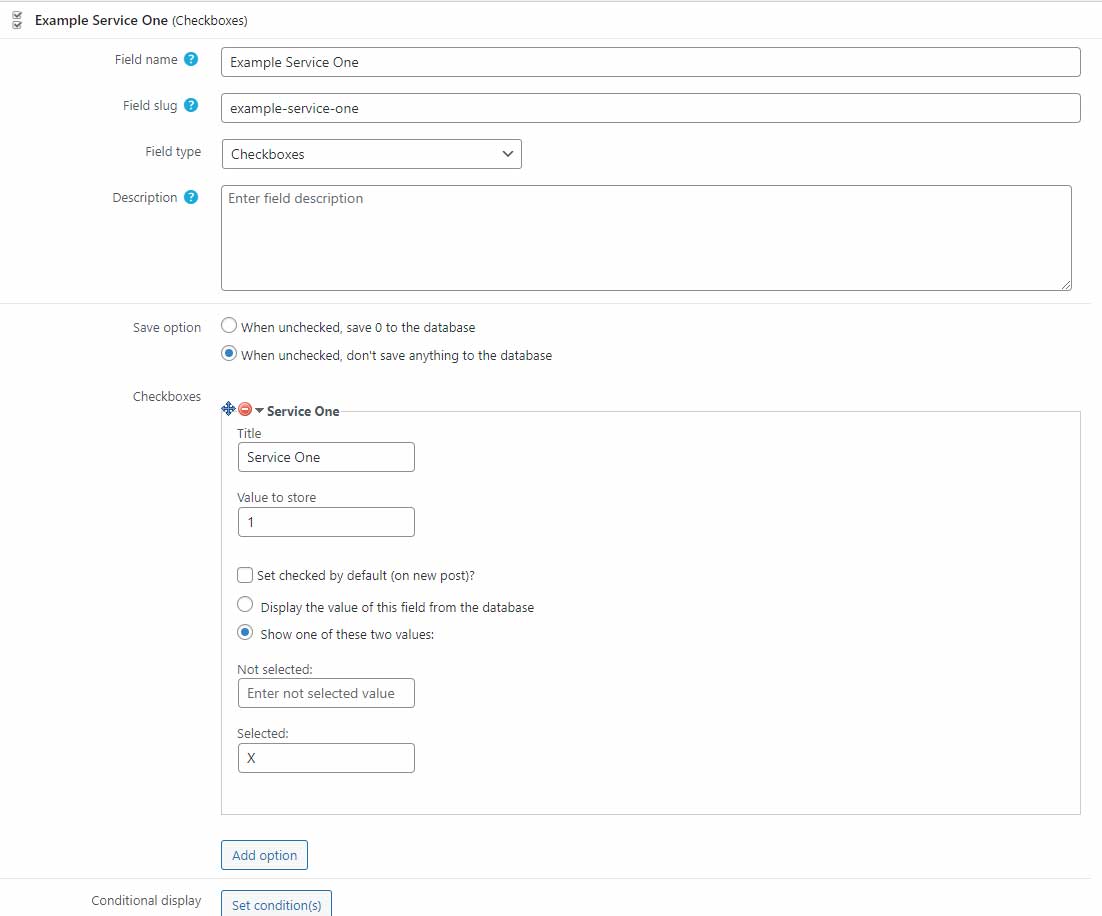Click the Not selected value input
This screenshot has width=1102, height=916.
326,693
